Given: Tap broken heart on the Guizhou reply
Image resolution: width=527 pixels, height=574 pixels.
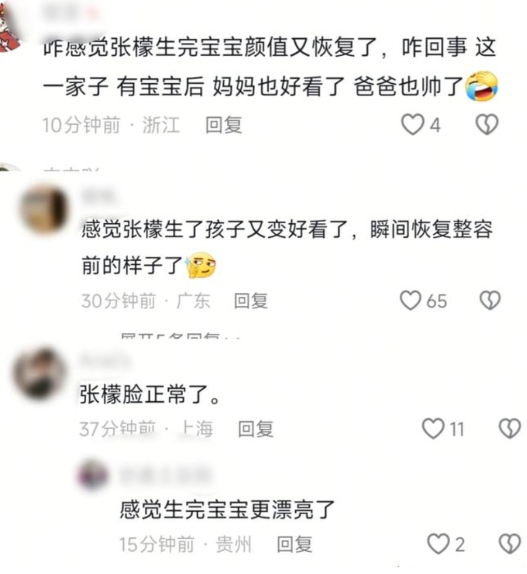Looking at the screenshot, I should (x=510, y=544).
